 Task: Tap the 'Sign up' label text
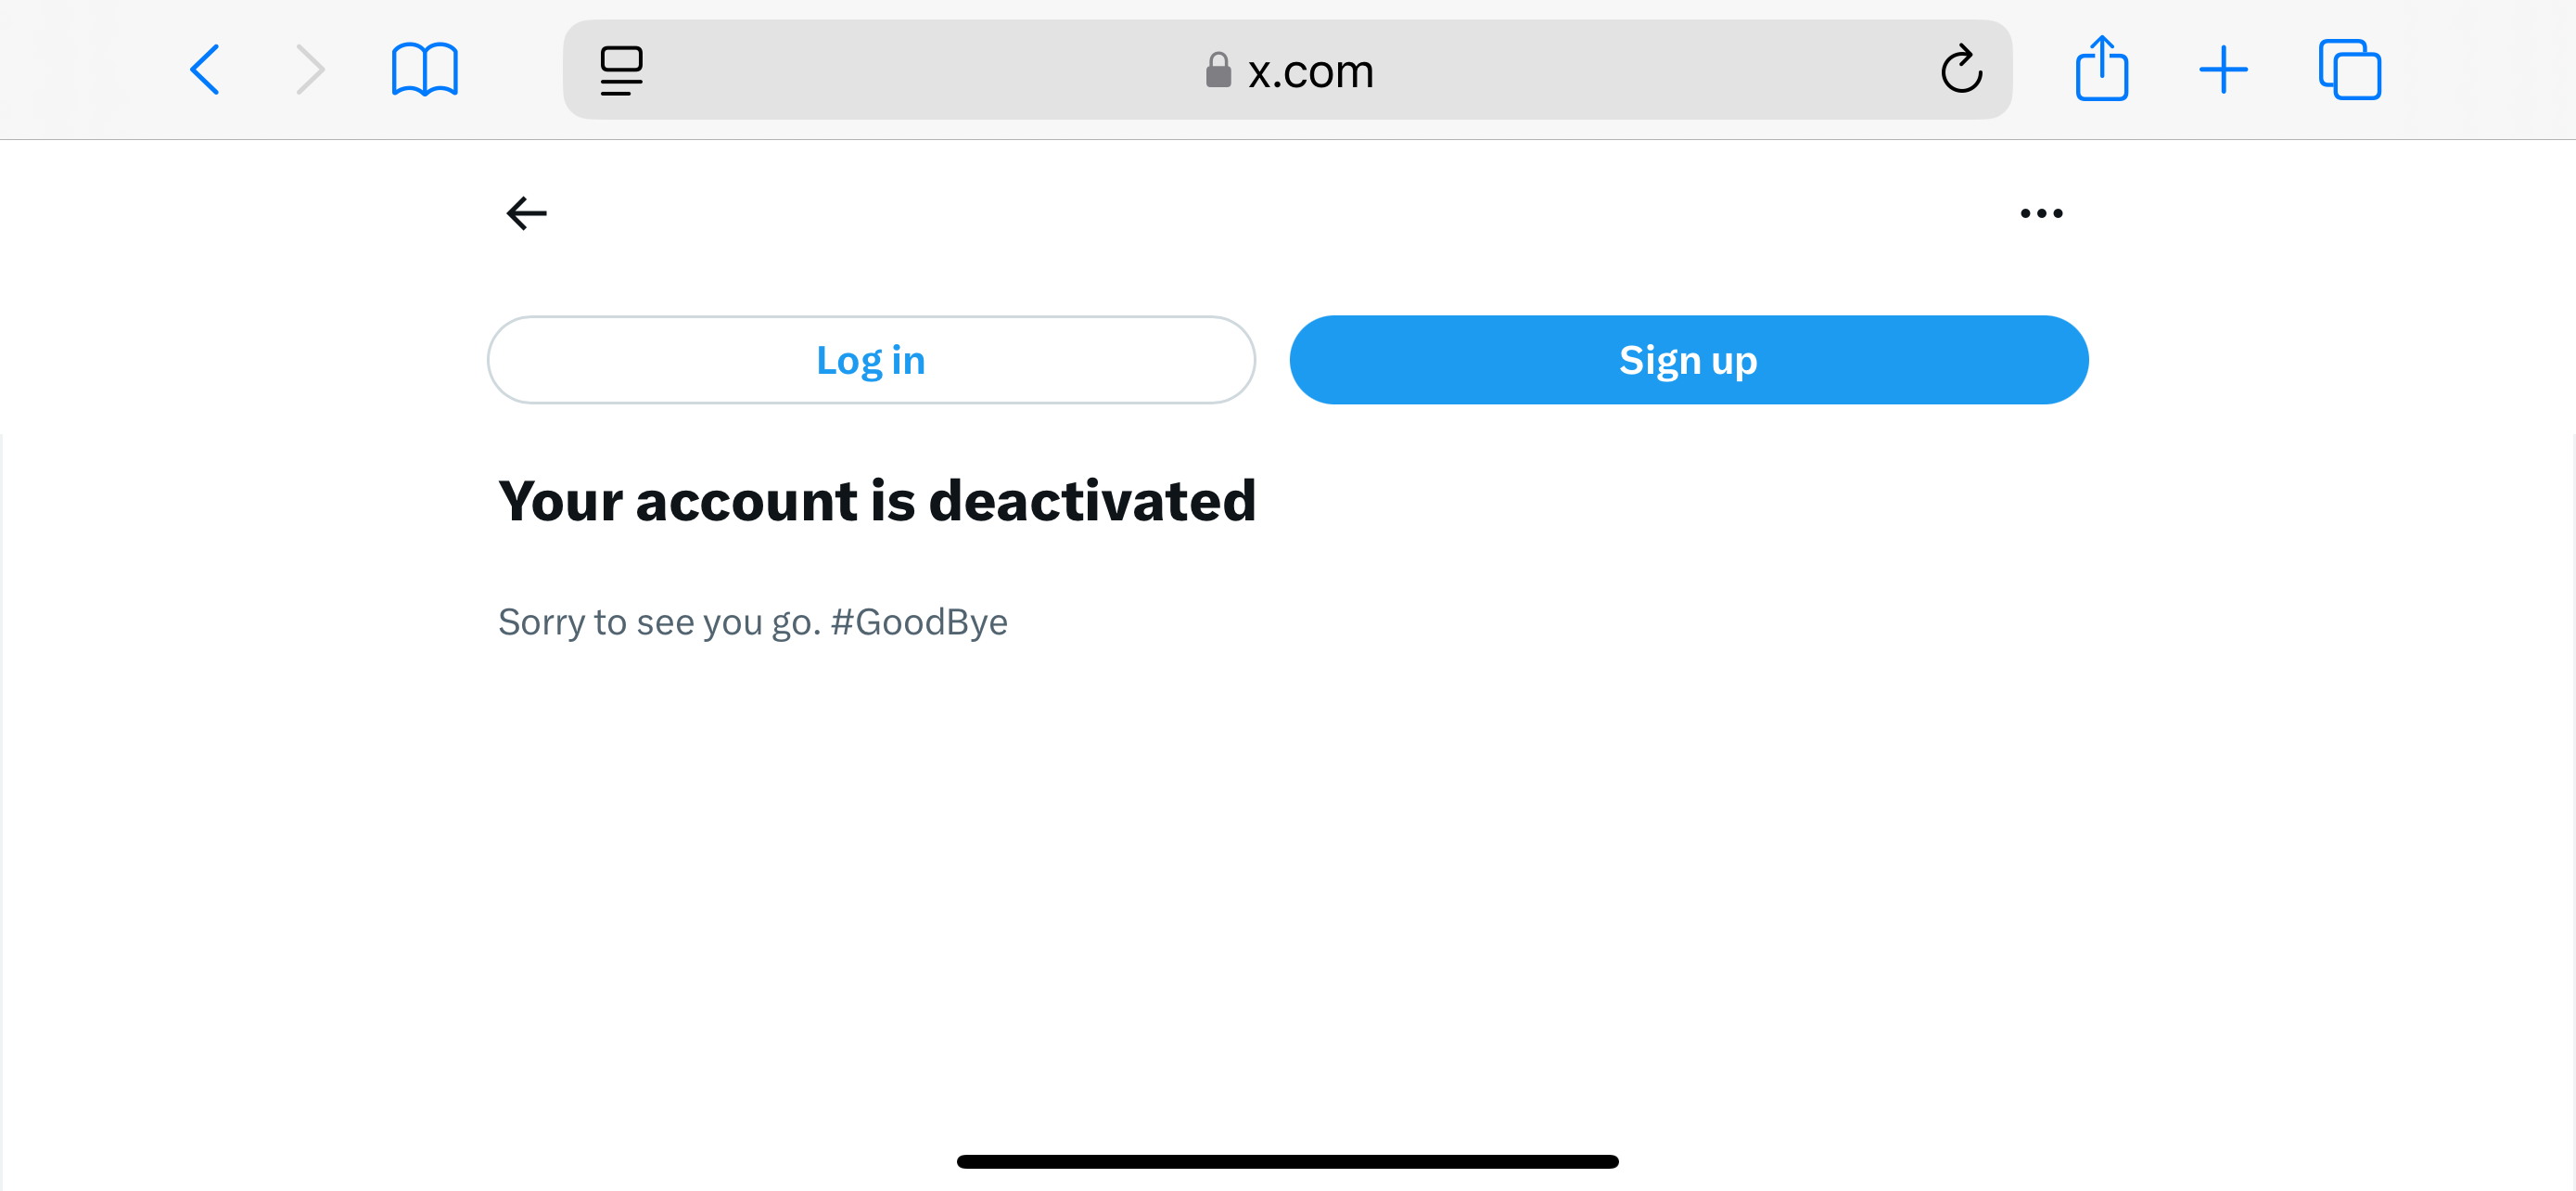[x=1688, y=361]
